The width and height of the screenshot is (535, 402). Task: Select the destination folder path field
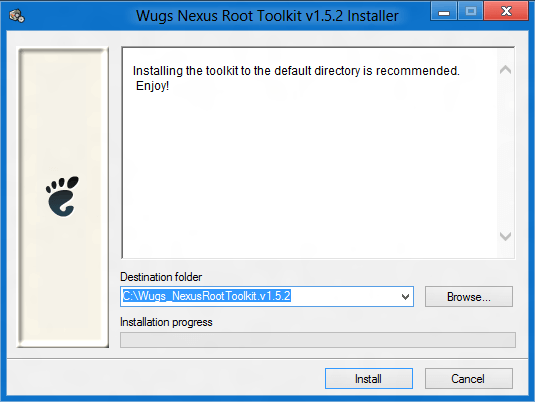pos(267,297)
